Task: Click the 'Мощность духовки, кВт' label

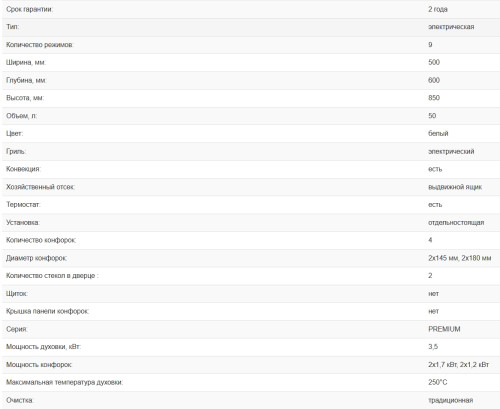Action: point(43,347)
